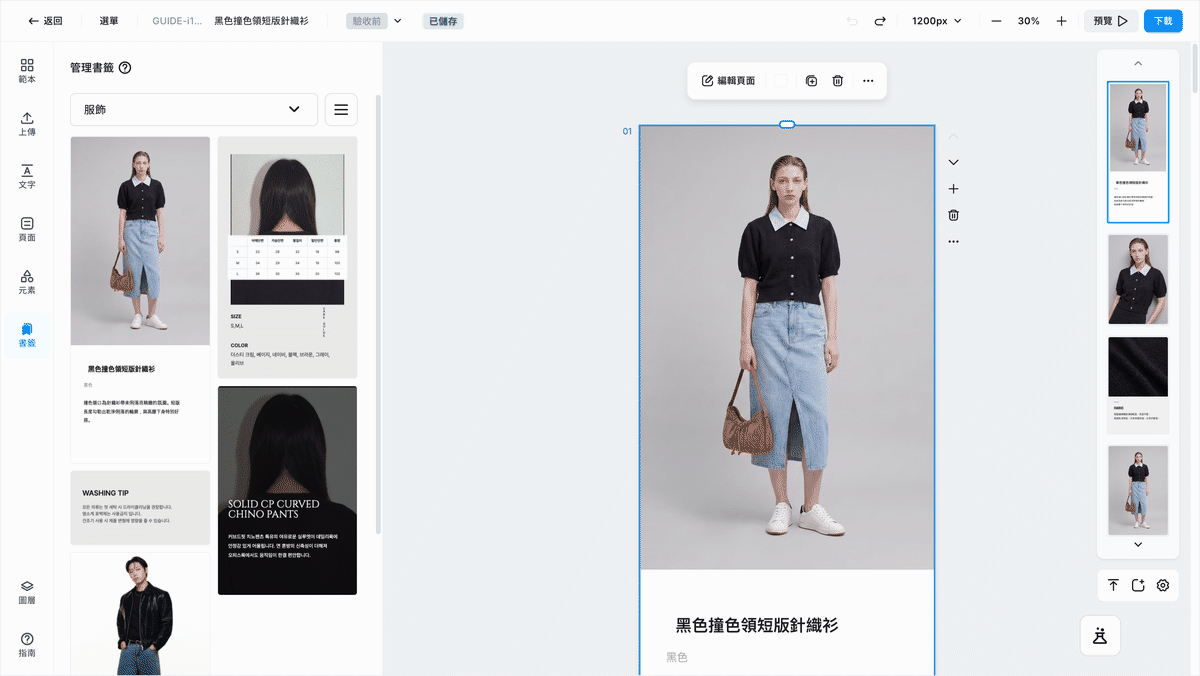Click the top resize handle of the selected section
Image resolution: width=1200 pixels, height=676 pixels.
pyautogui.click(x=787, y=125)
